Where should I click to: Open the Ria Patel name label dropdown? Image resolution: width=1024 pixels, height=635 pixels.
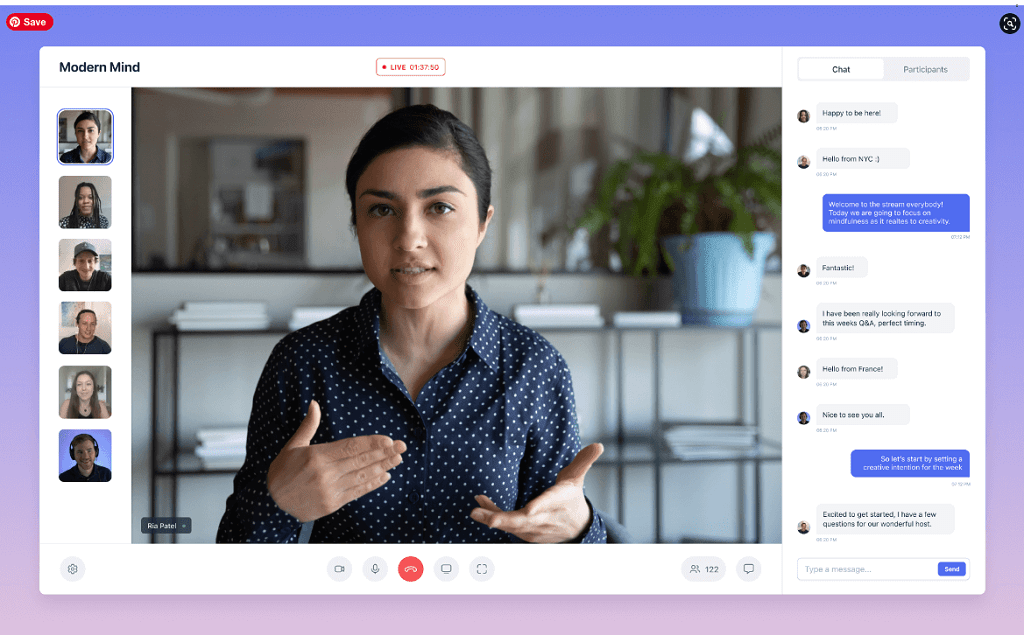(x=167, y=525)
